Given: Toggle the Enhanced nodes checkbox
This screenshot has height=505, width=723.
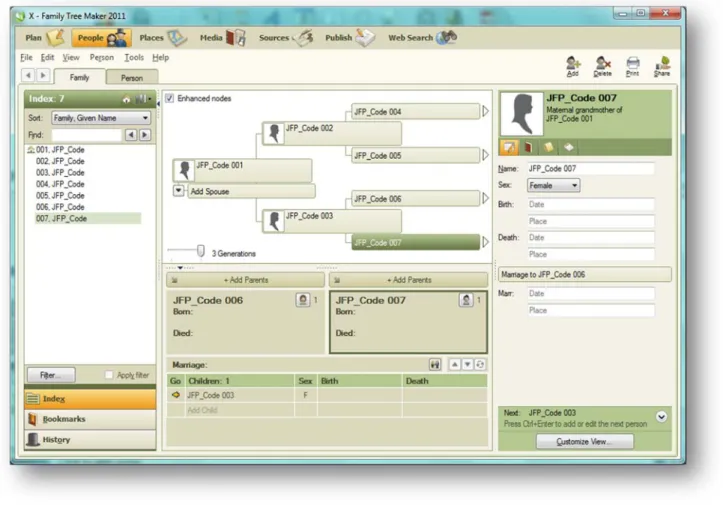Looking at the screenshot, I should 170,98.
